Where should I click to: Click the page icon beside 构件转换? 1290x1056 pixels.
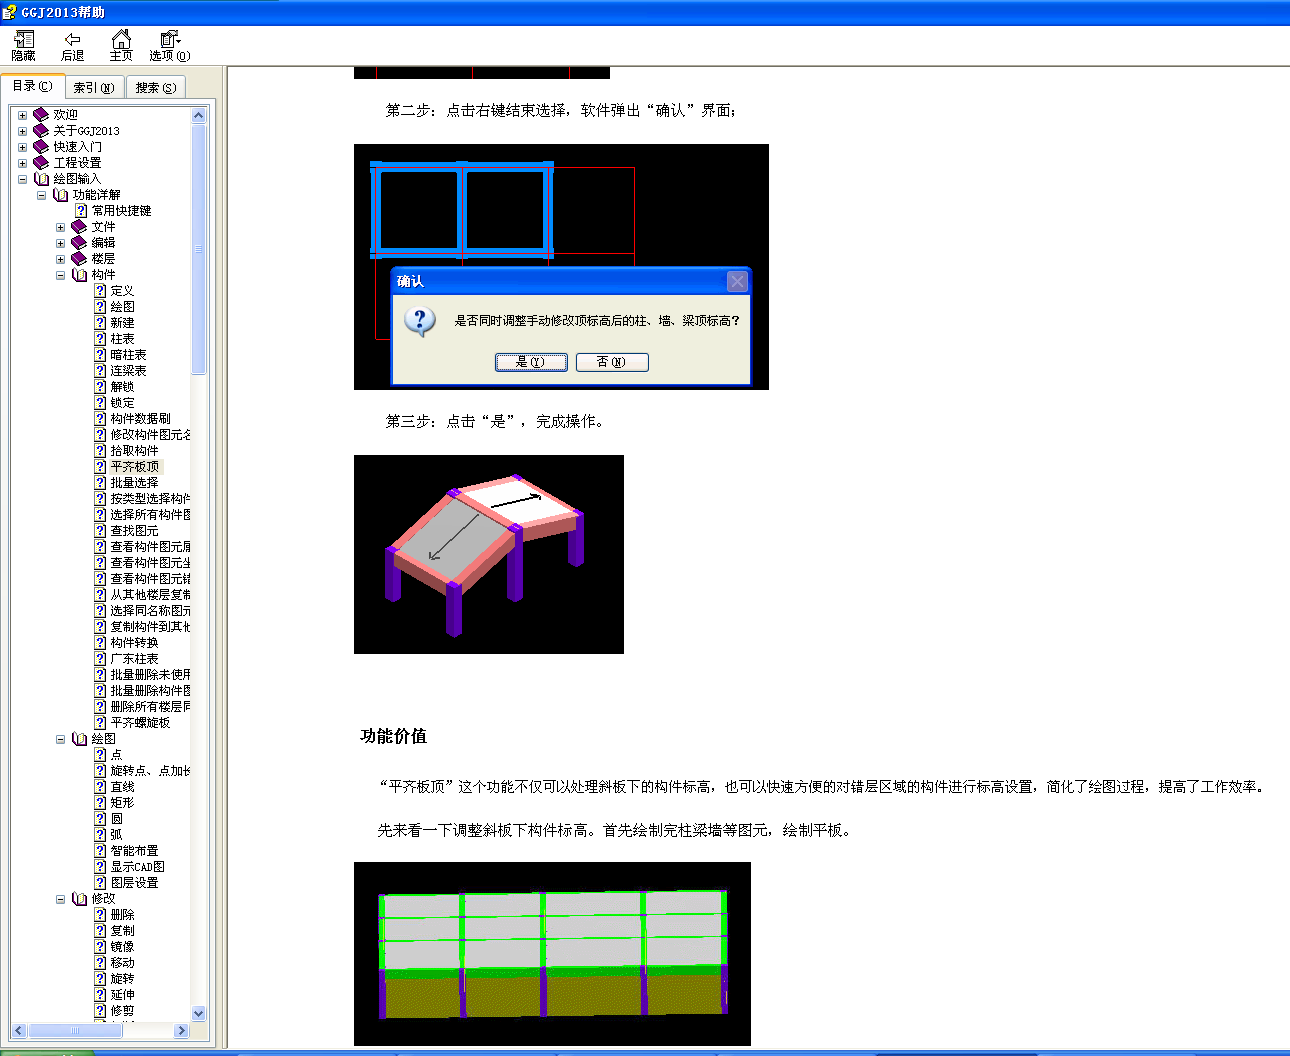[x=100, y=643]
